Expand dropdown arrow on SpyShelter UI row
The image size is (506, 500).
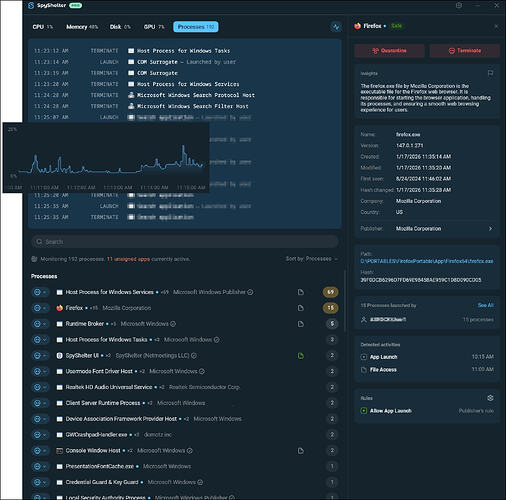tap(45, 355)
